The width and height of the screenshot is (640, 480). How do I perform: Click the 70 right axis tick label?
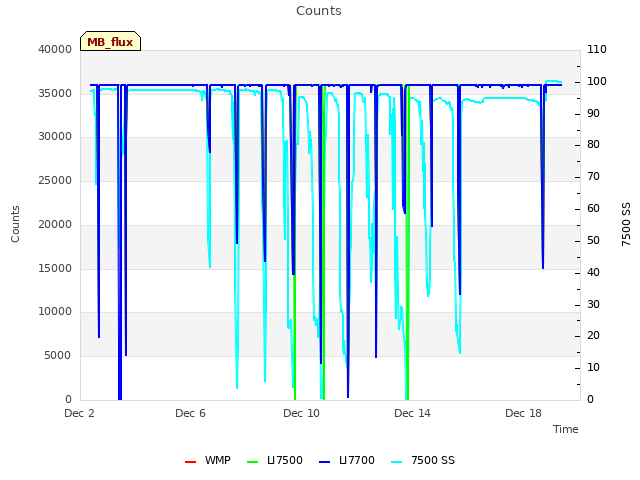[593, 177]
